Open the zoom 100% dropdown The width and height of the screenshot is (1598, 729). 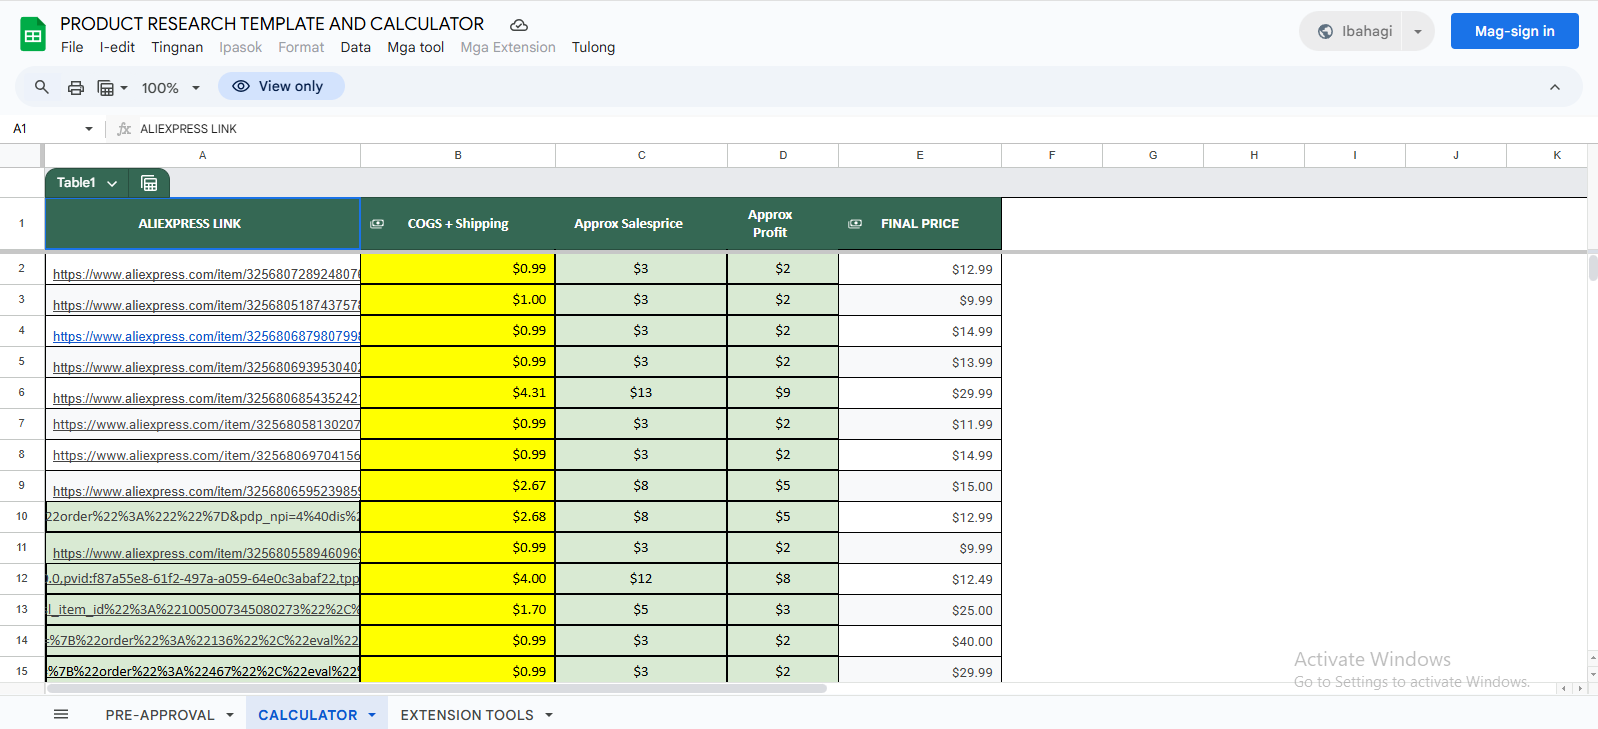(170, 87)
